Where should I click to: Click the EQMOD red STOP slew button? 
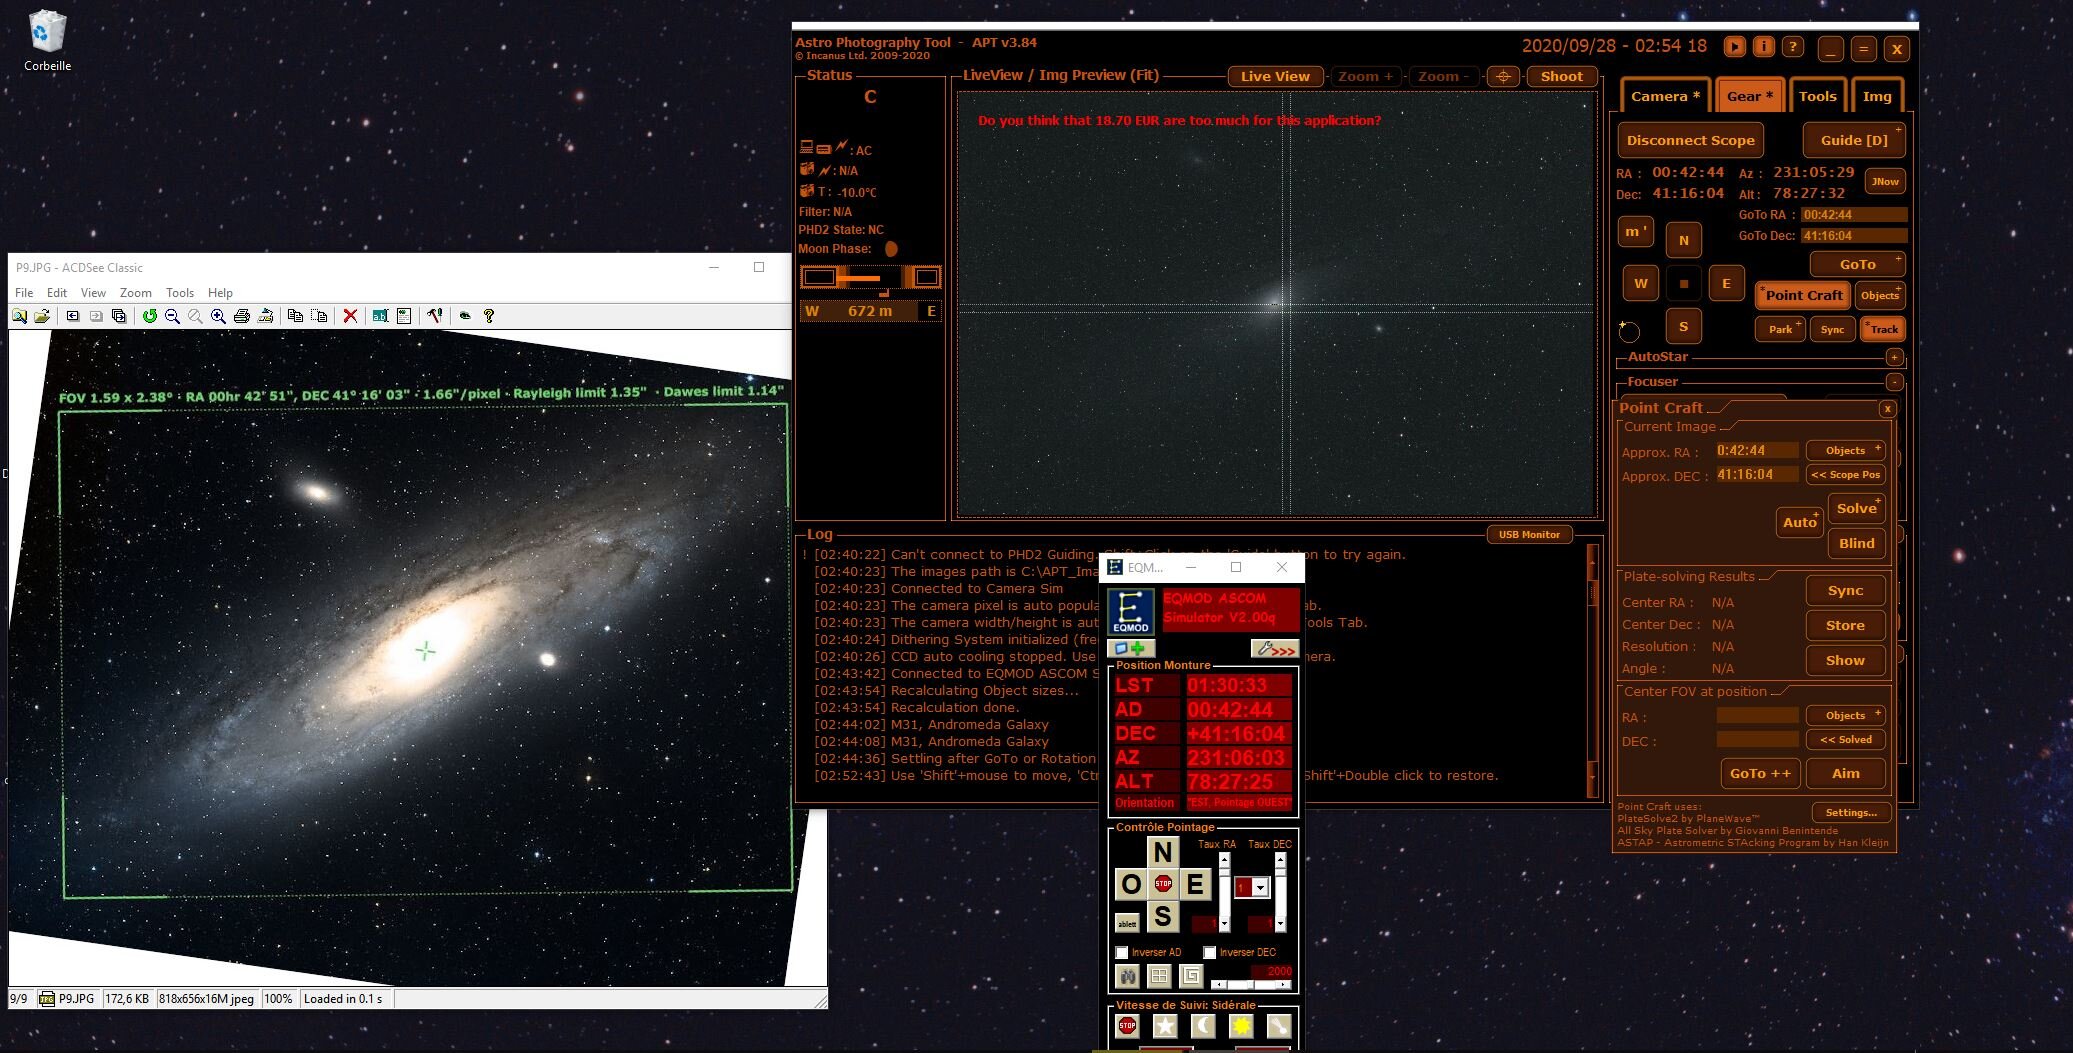1163,884
